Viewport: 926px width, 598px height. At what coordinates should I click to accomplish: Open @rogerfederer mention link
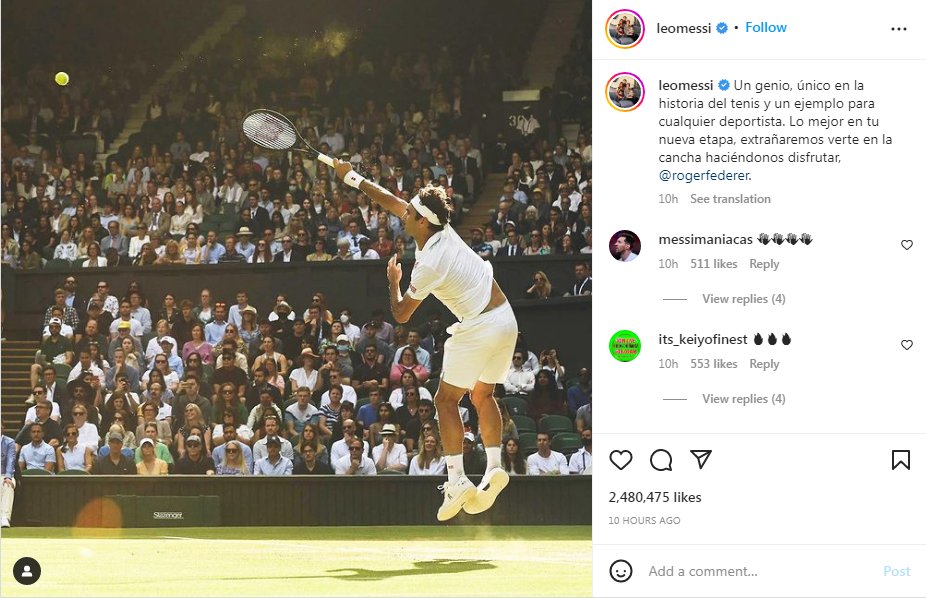pyautogui.click(x=704, y=176)
